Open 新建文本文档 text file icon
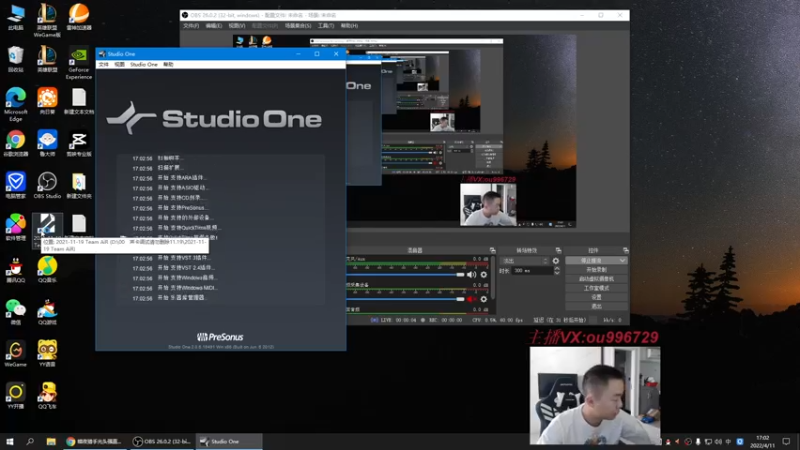Image resolution: width=800 pixels, height=450 pixels. click(x=79, y=101)
